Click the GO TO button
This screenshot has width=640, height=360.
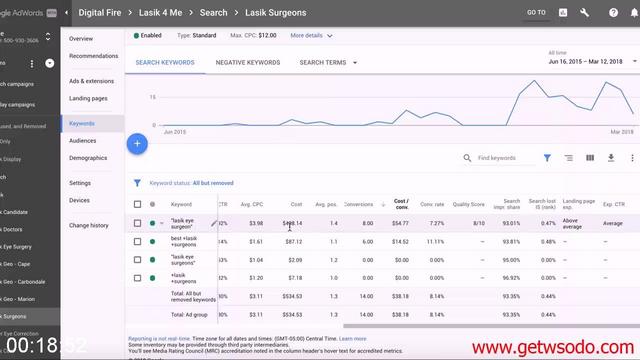point(536,13)
